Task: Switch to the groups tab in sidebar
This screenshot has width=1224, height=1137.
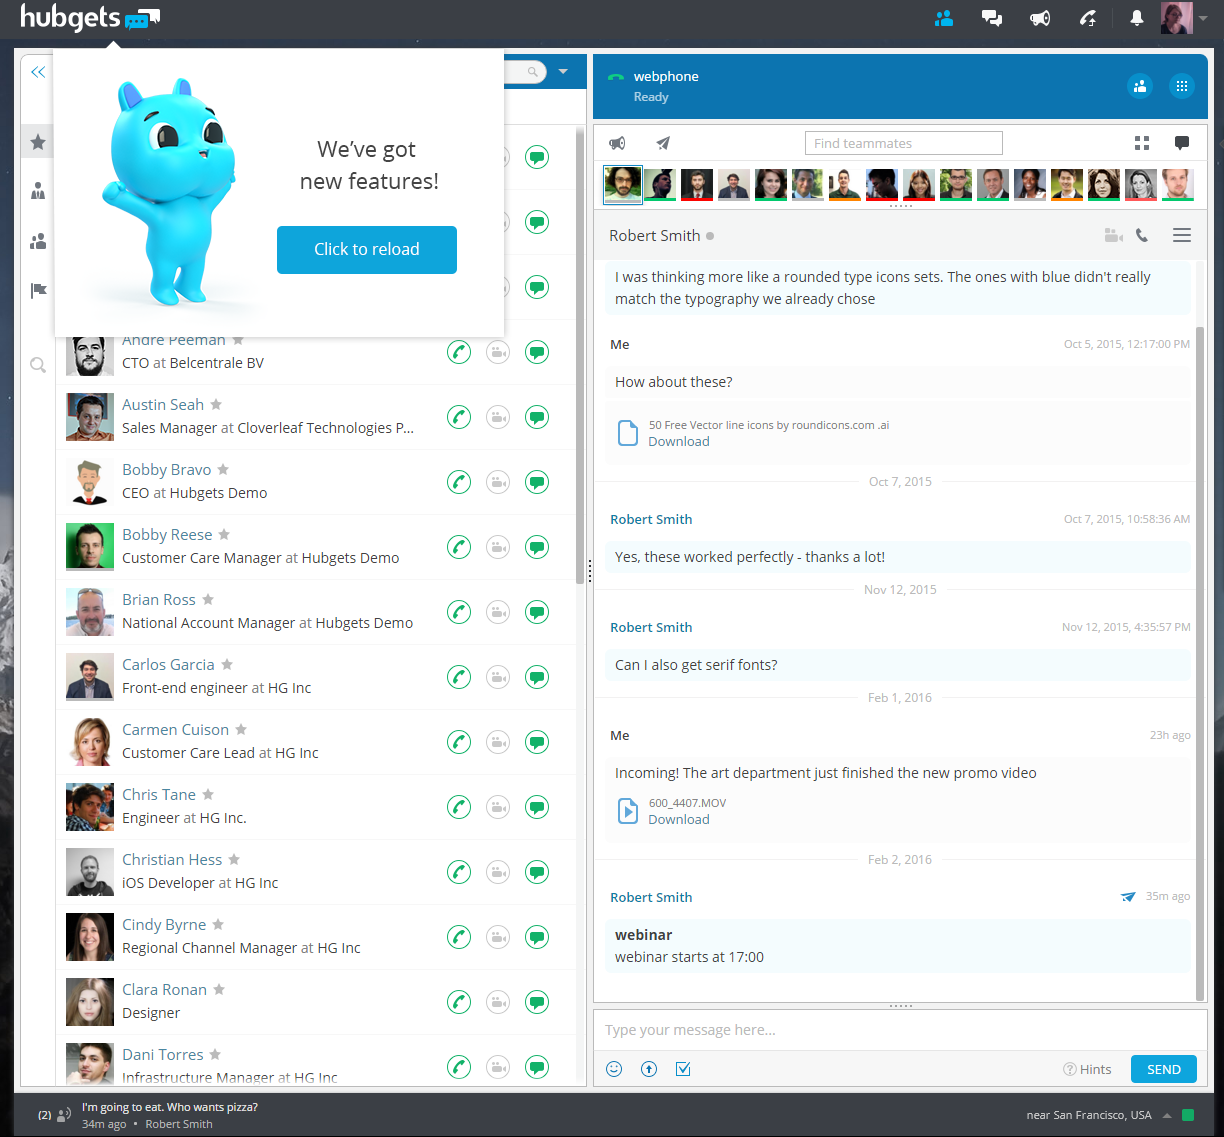Action: coord(38,241)
